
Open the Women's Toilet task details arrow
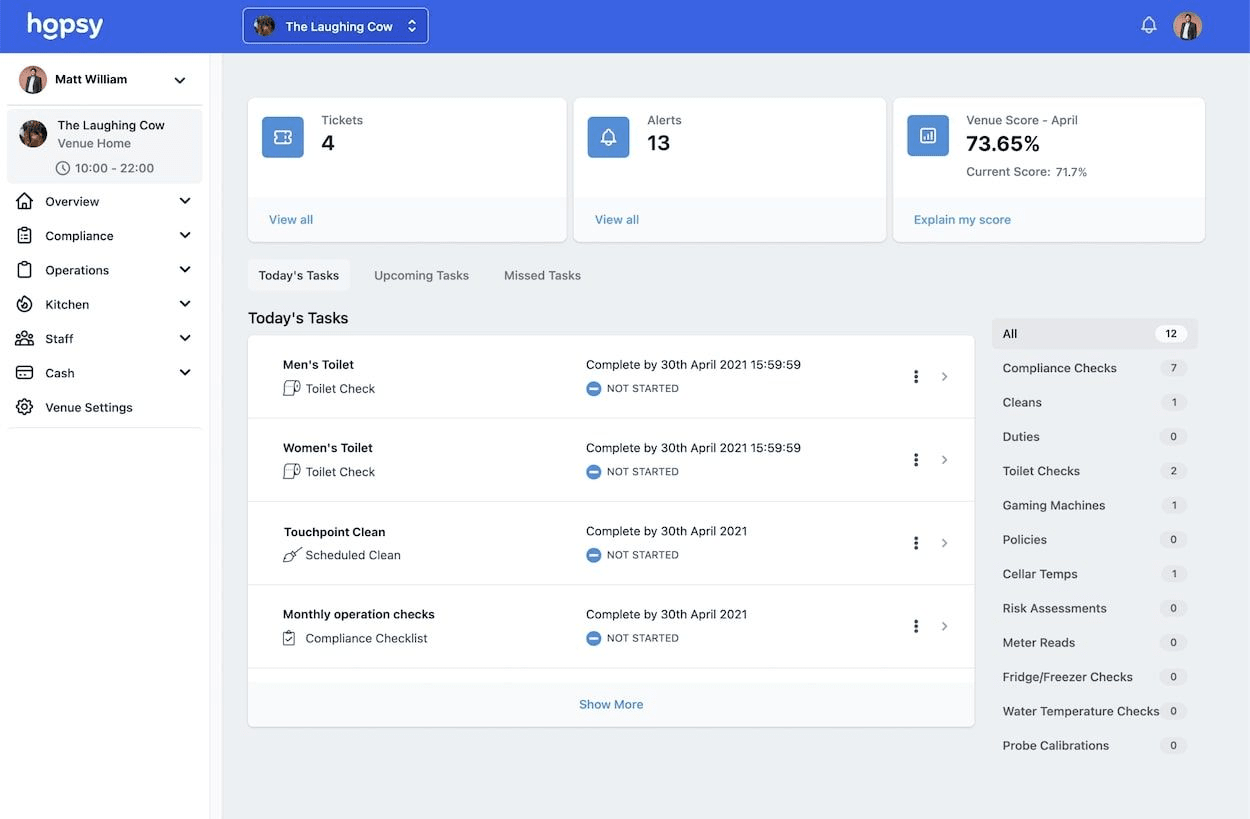944,459
